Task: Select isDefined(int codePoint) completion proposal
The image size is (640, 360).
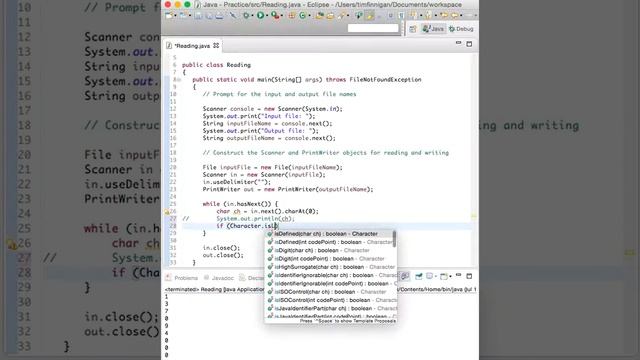Action: pyautogui.click(x=330, y=242)
